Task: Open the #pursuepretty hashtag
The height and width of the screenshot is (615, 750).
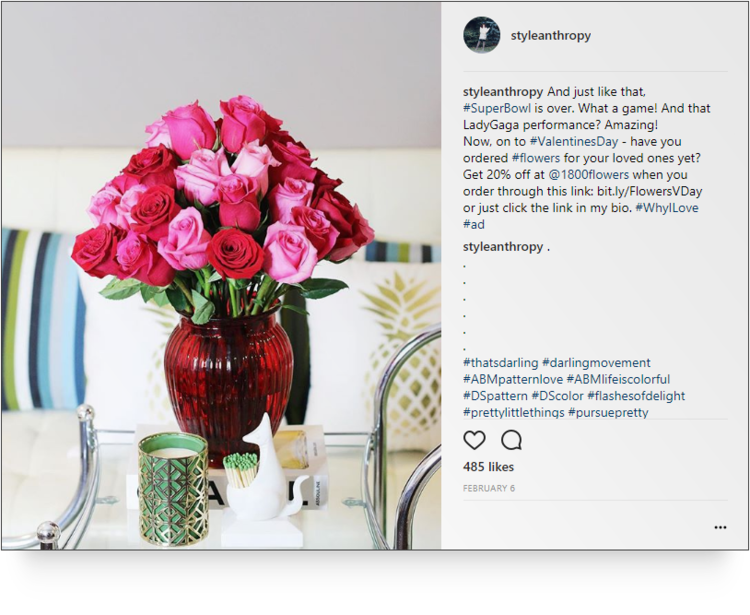Action: tap(608, 412)
